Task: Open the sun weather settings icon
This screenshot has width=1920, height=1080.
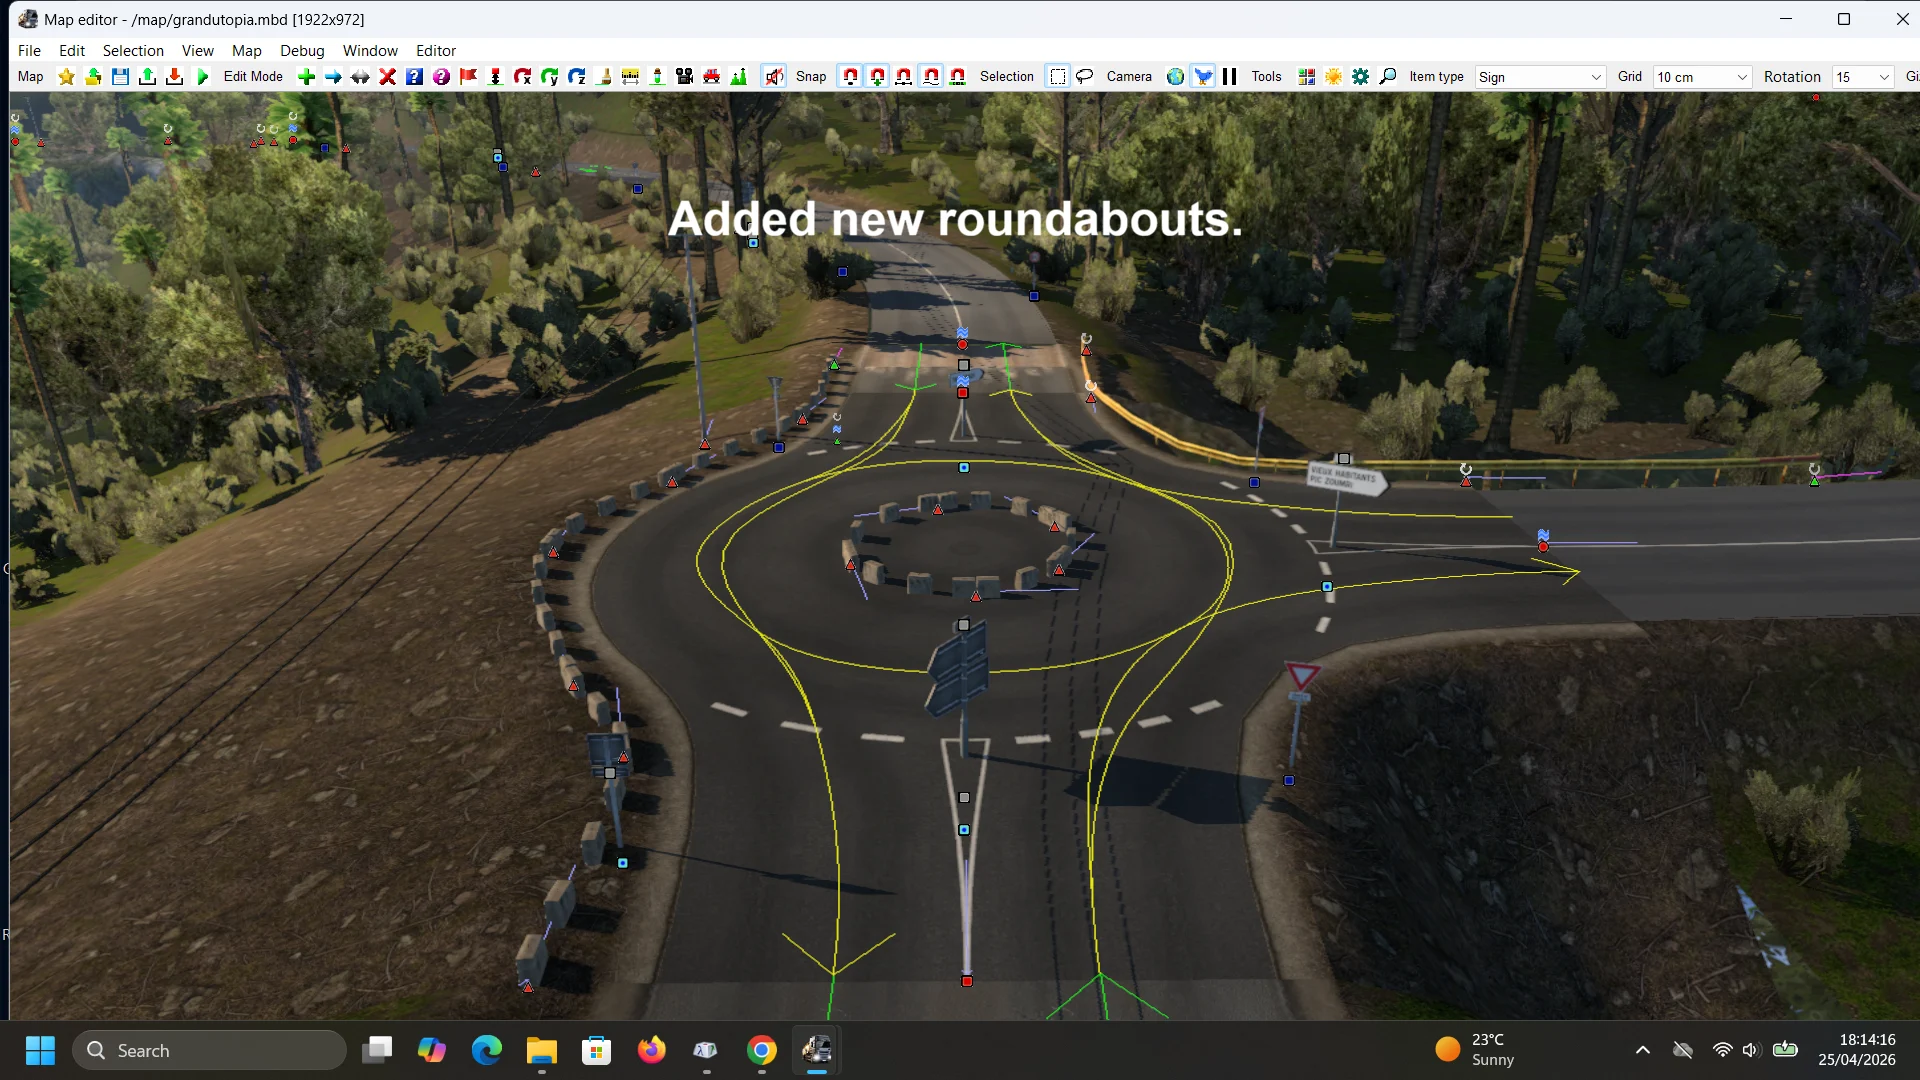Action: (x=1333, y=77)
